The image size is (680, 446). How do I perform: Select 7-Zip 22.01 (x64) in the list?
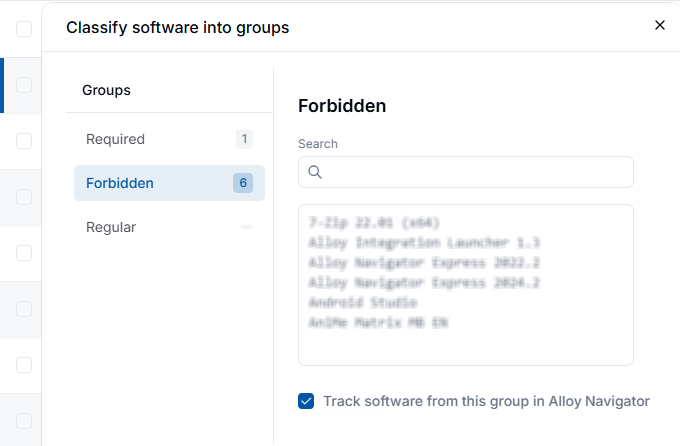point(374,223)
